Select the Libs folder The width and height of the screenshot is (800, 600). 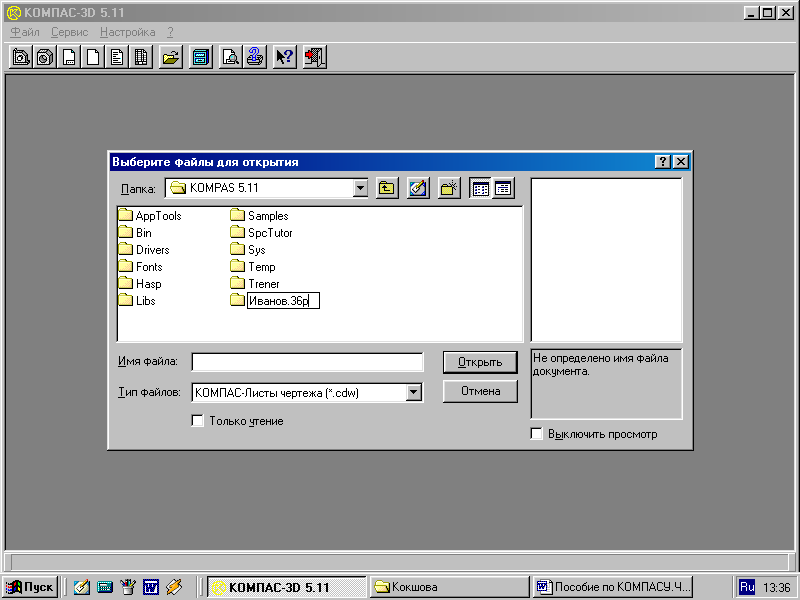click(x=137, y=301)
